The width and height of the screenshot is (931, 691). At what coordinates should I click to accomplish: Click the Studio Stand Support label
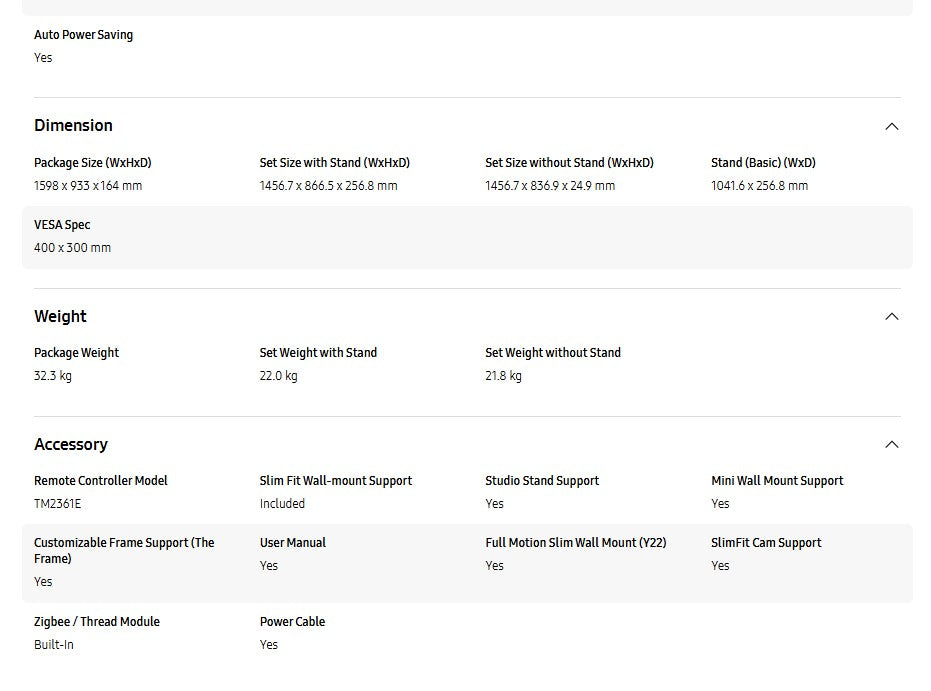click(542, 481)
